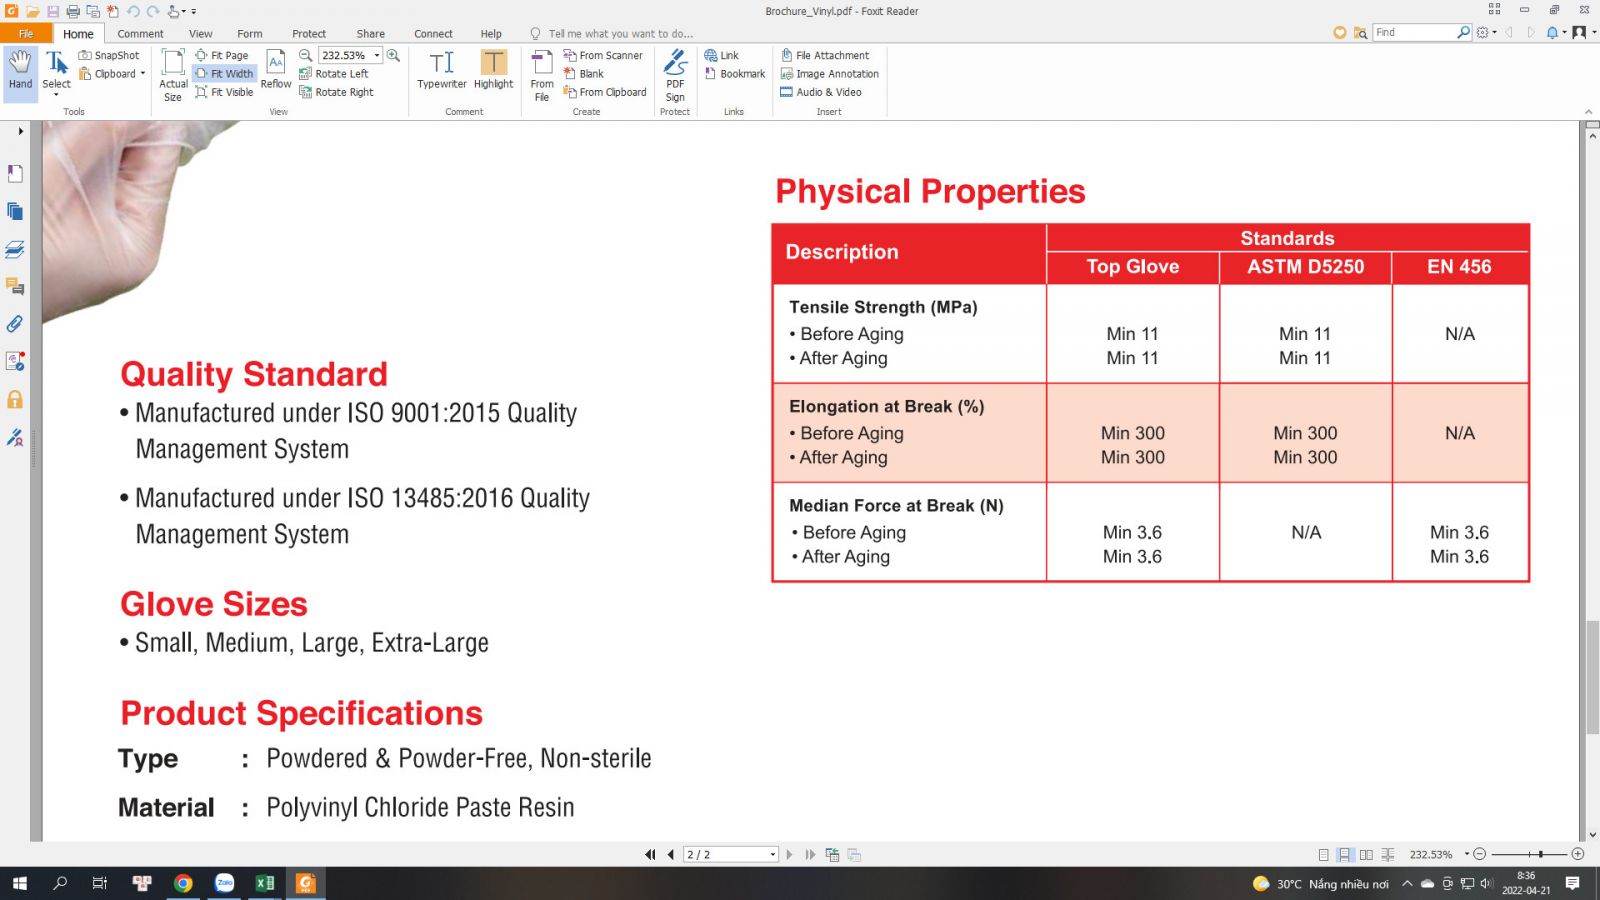
Task: Open the Clipboard dropdown
Action: [x=143, y=73]
